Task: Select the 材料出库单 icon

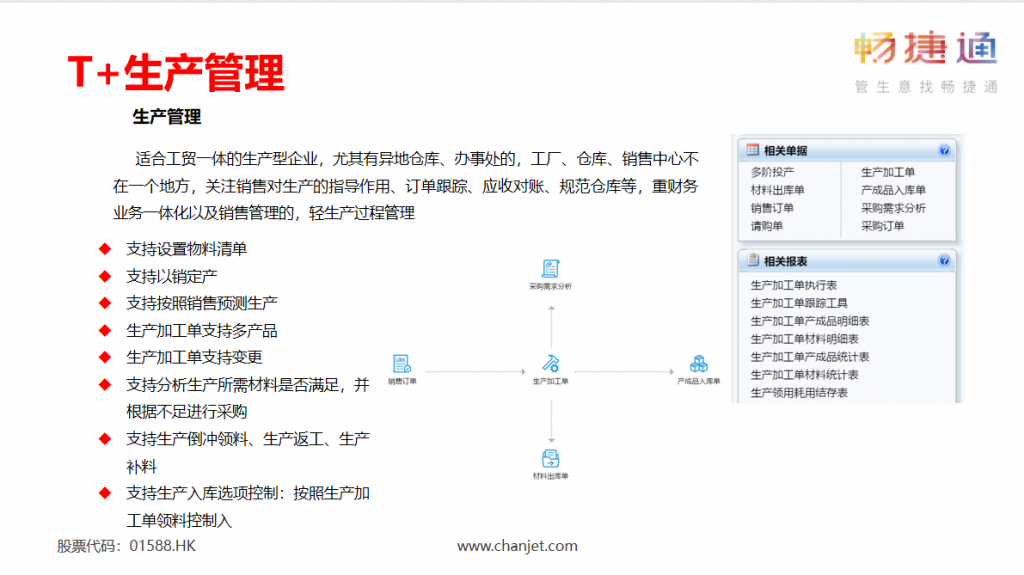Action: pyautogui.click(x=550, y=459)
